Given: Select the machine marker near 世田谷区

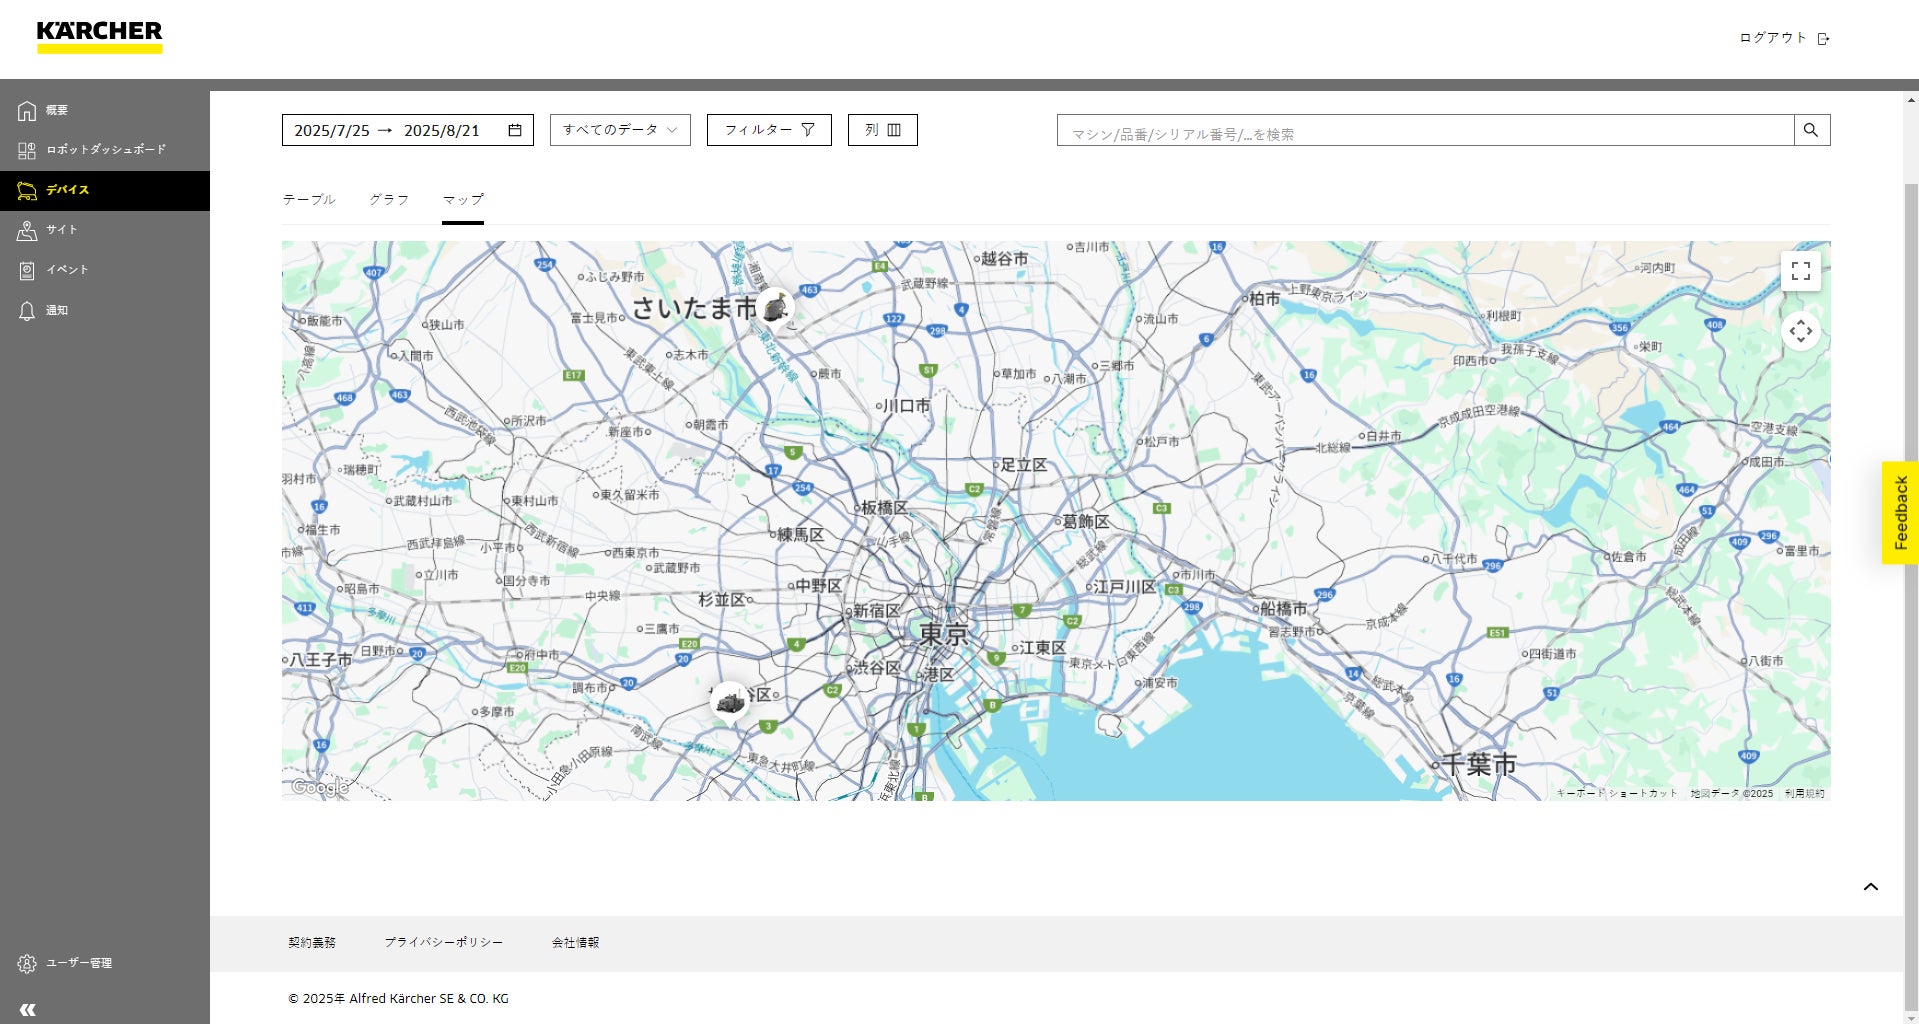Looking at the screenshot, I should [730, 701].
